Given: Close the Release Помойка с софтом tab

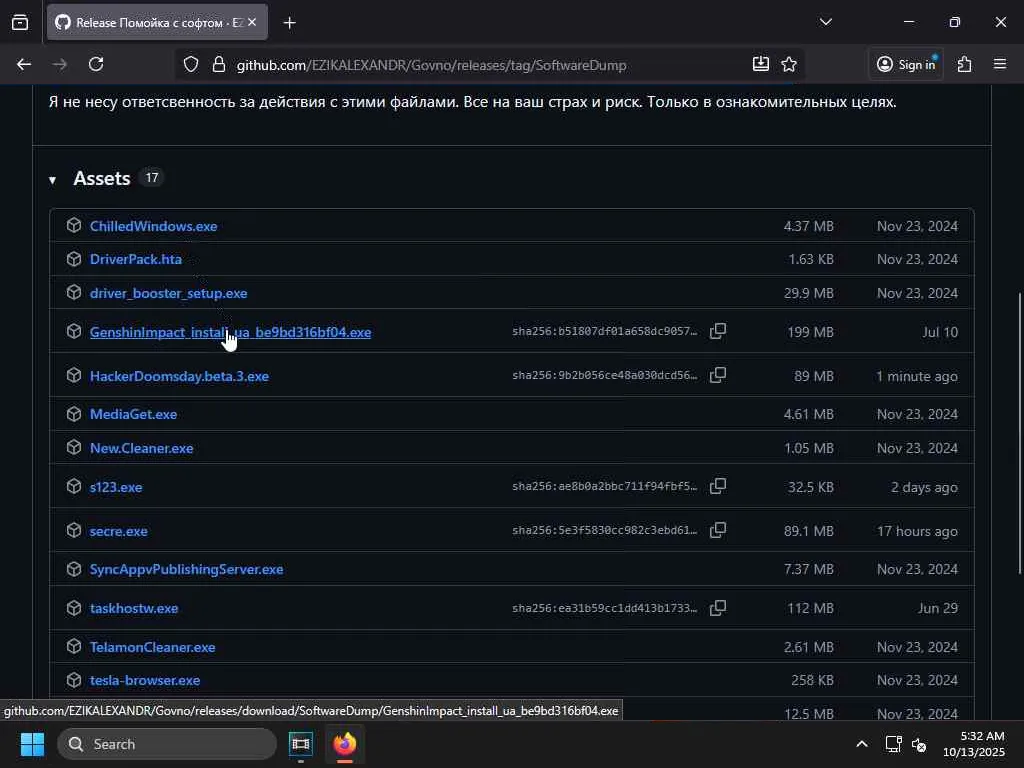Looking at the screenshot, I should point(252,22).
